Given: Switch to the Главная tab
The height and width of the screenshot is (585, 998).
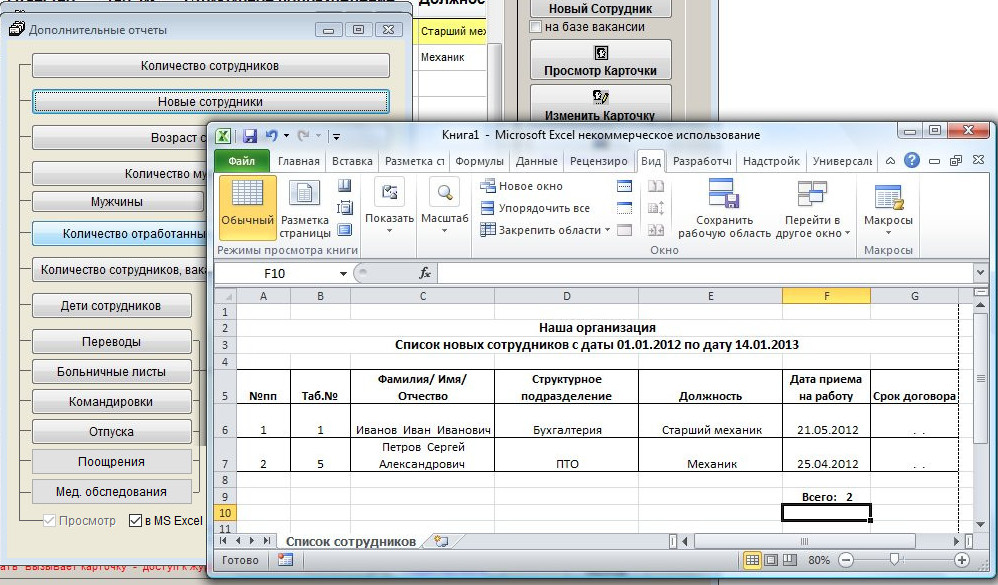Looking at the screenshot, I should [x=299, y=162].
